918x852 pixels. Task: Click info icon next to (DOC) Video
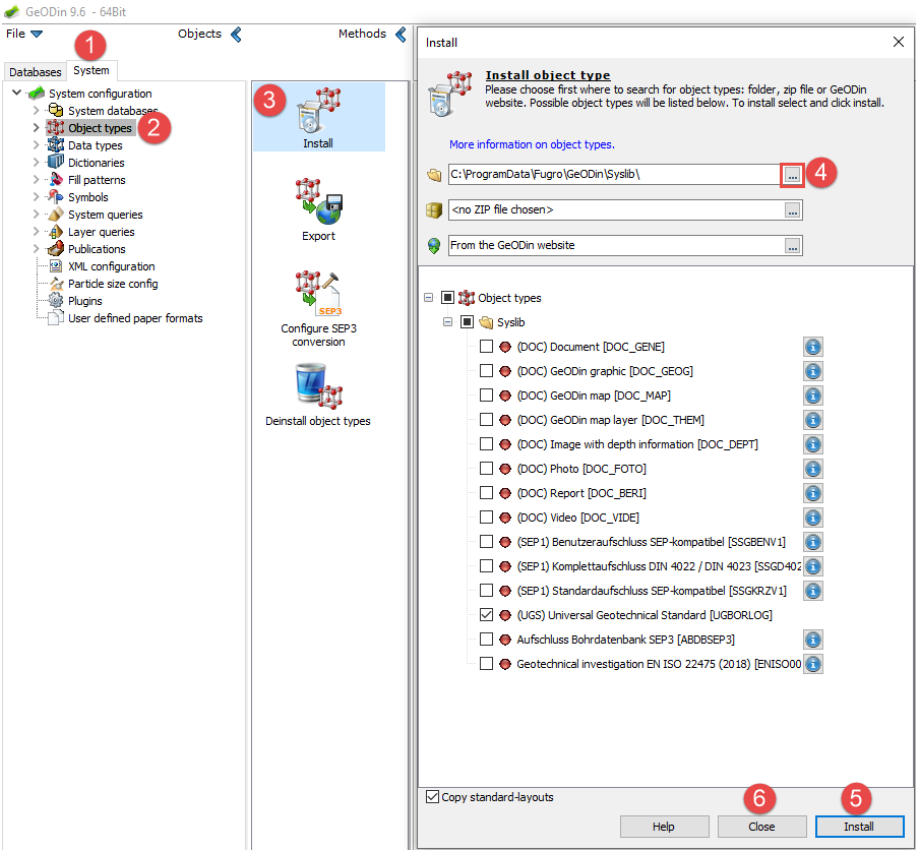(x=813, y=517)
